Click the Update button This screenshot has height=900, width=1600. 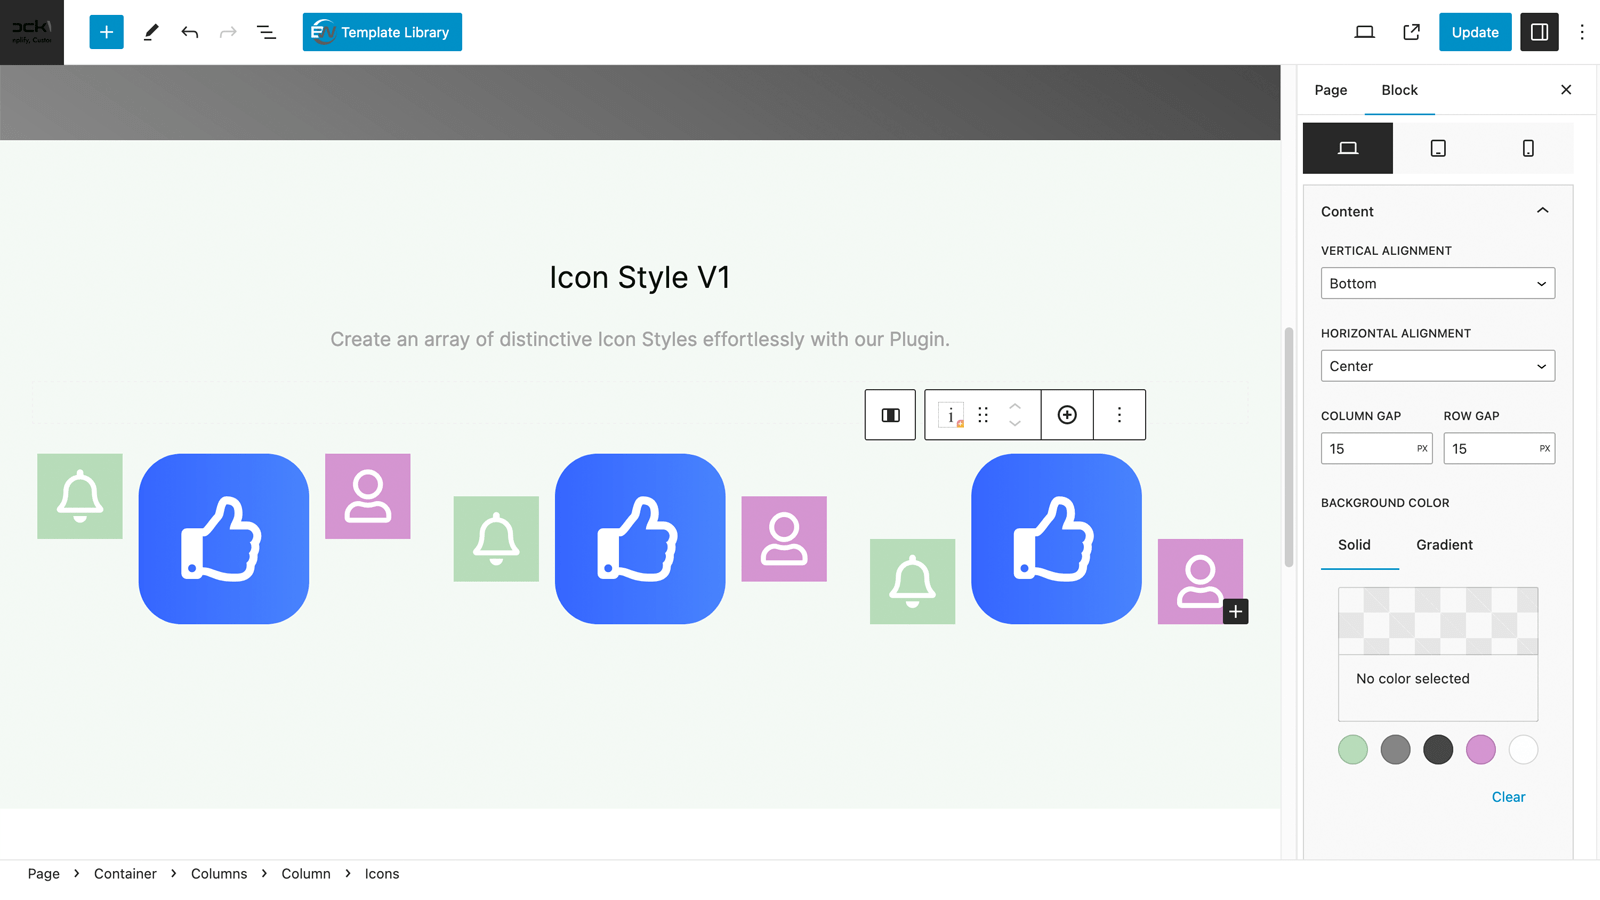click(x=1474, y=32)
